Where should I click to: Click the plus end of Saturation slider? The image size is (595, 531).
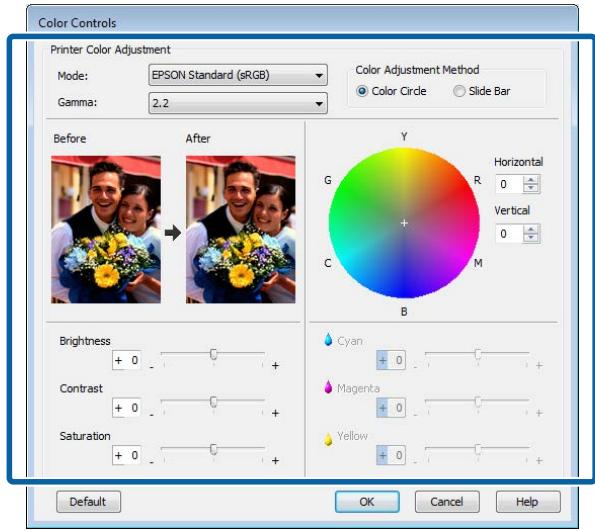tap(275, 460)
